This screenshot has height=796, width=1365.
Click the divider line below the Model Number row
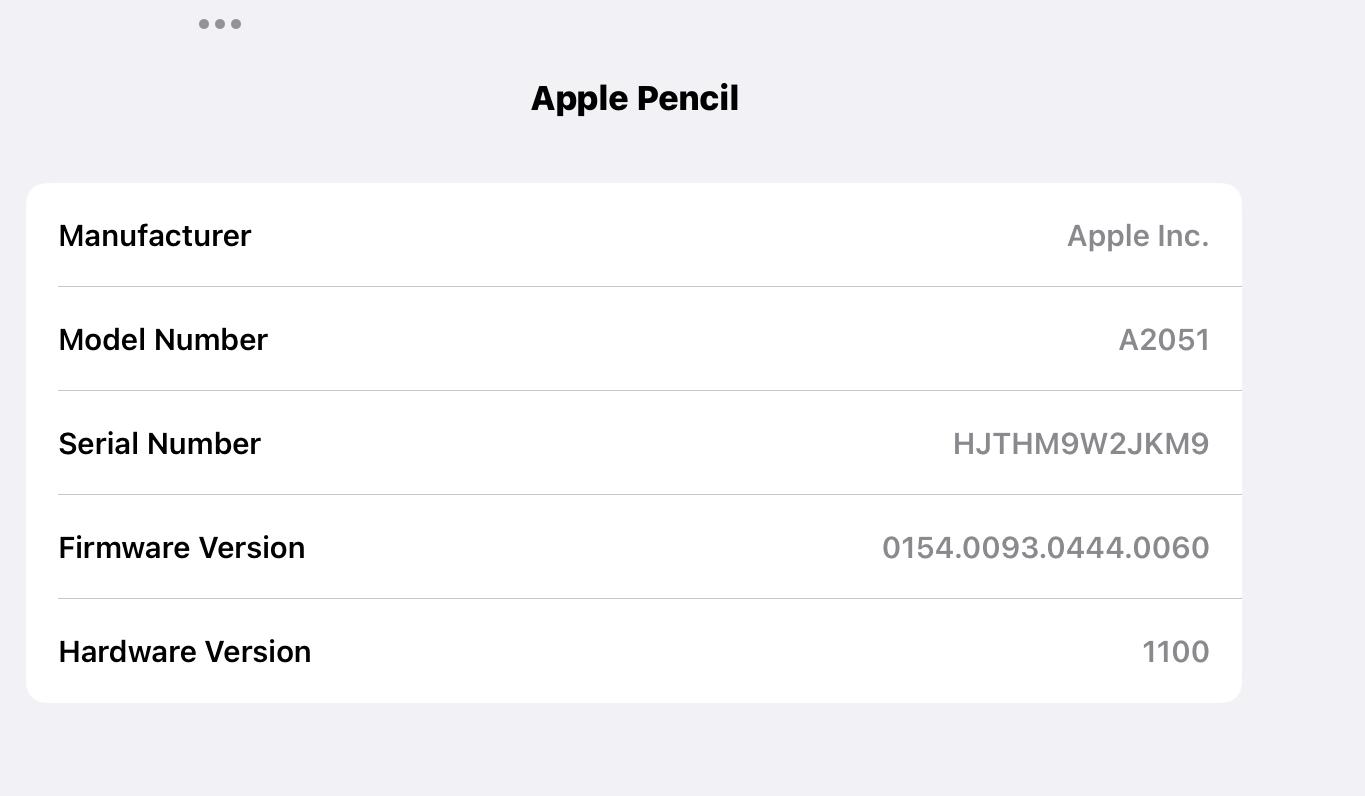click(x=650, y=391)
